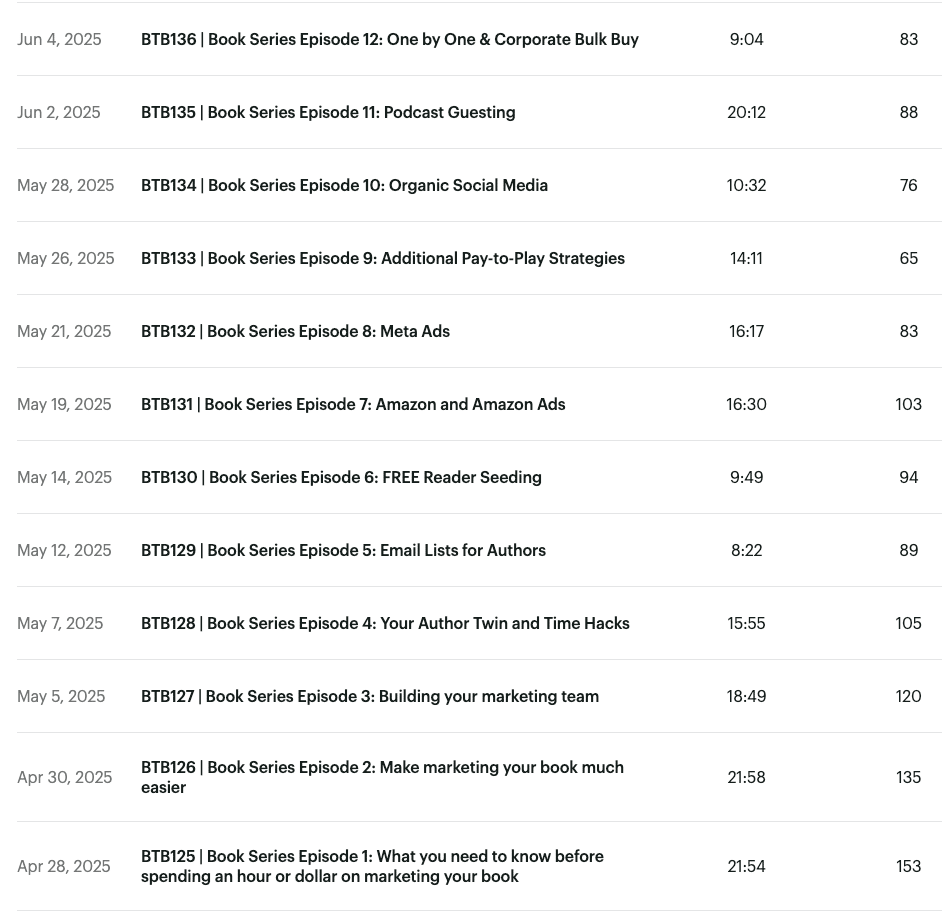Screen dimensions: 942x911
Task: Select the 120 download count for BTB127
Action: [908, 697]
